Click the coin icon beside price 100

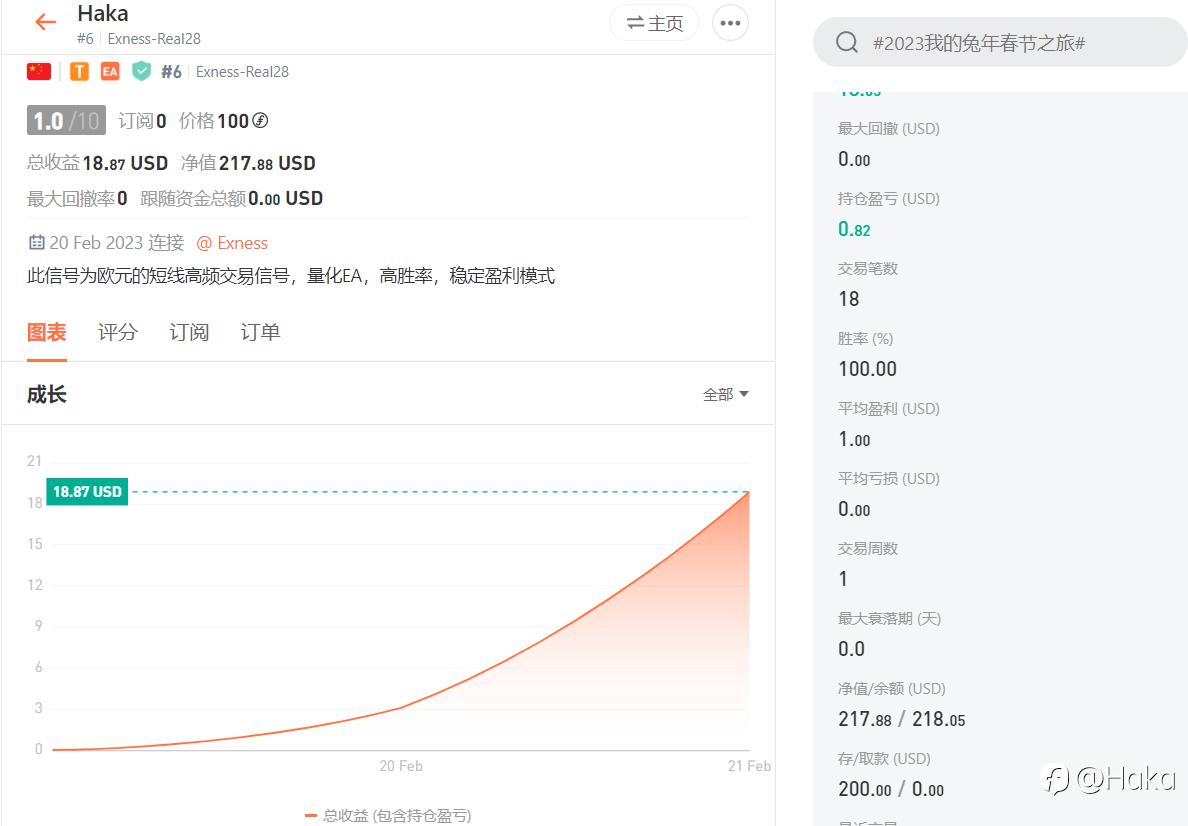click(x=260, y=120)
